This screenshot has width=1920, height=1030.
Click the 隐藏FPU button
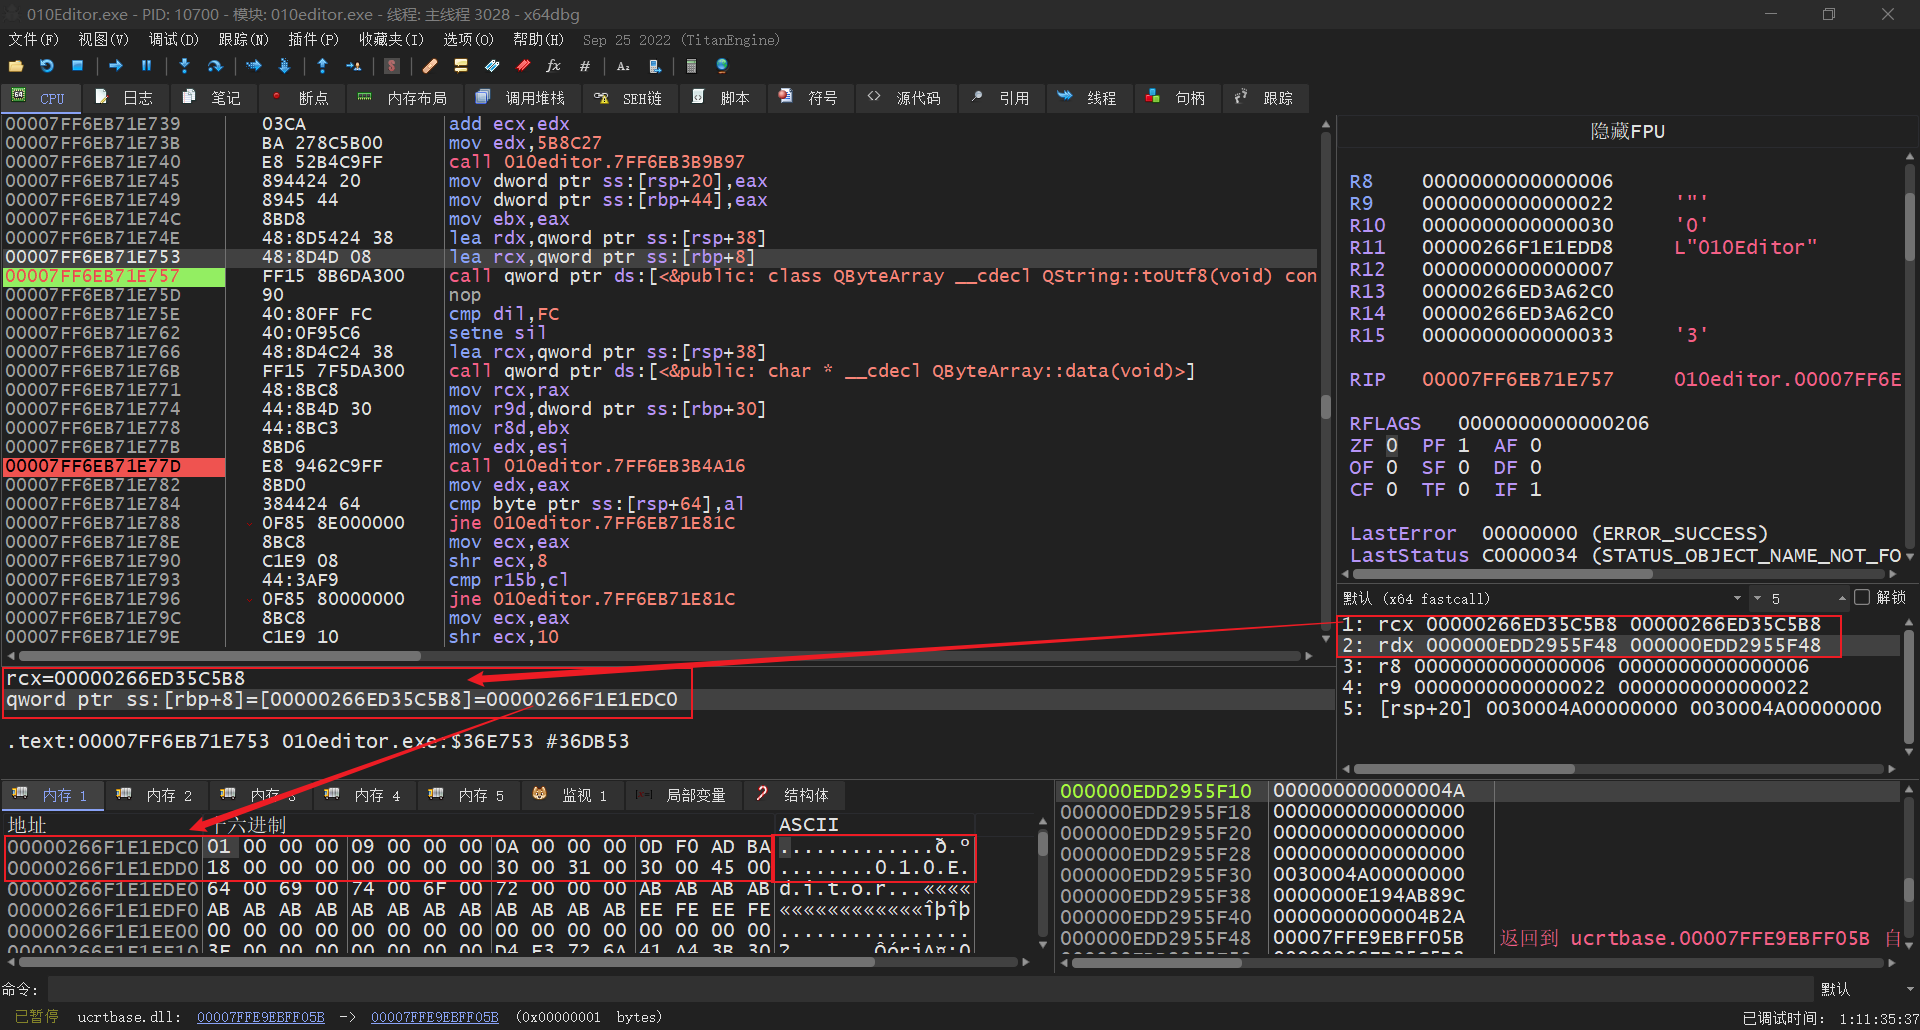click(1627, 132)
